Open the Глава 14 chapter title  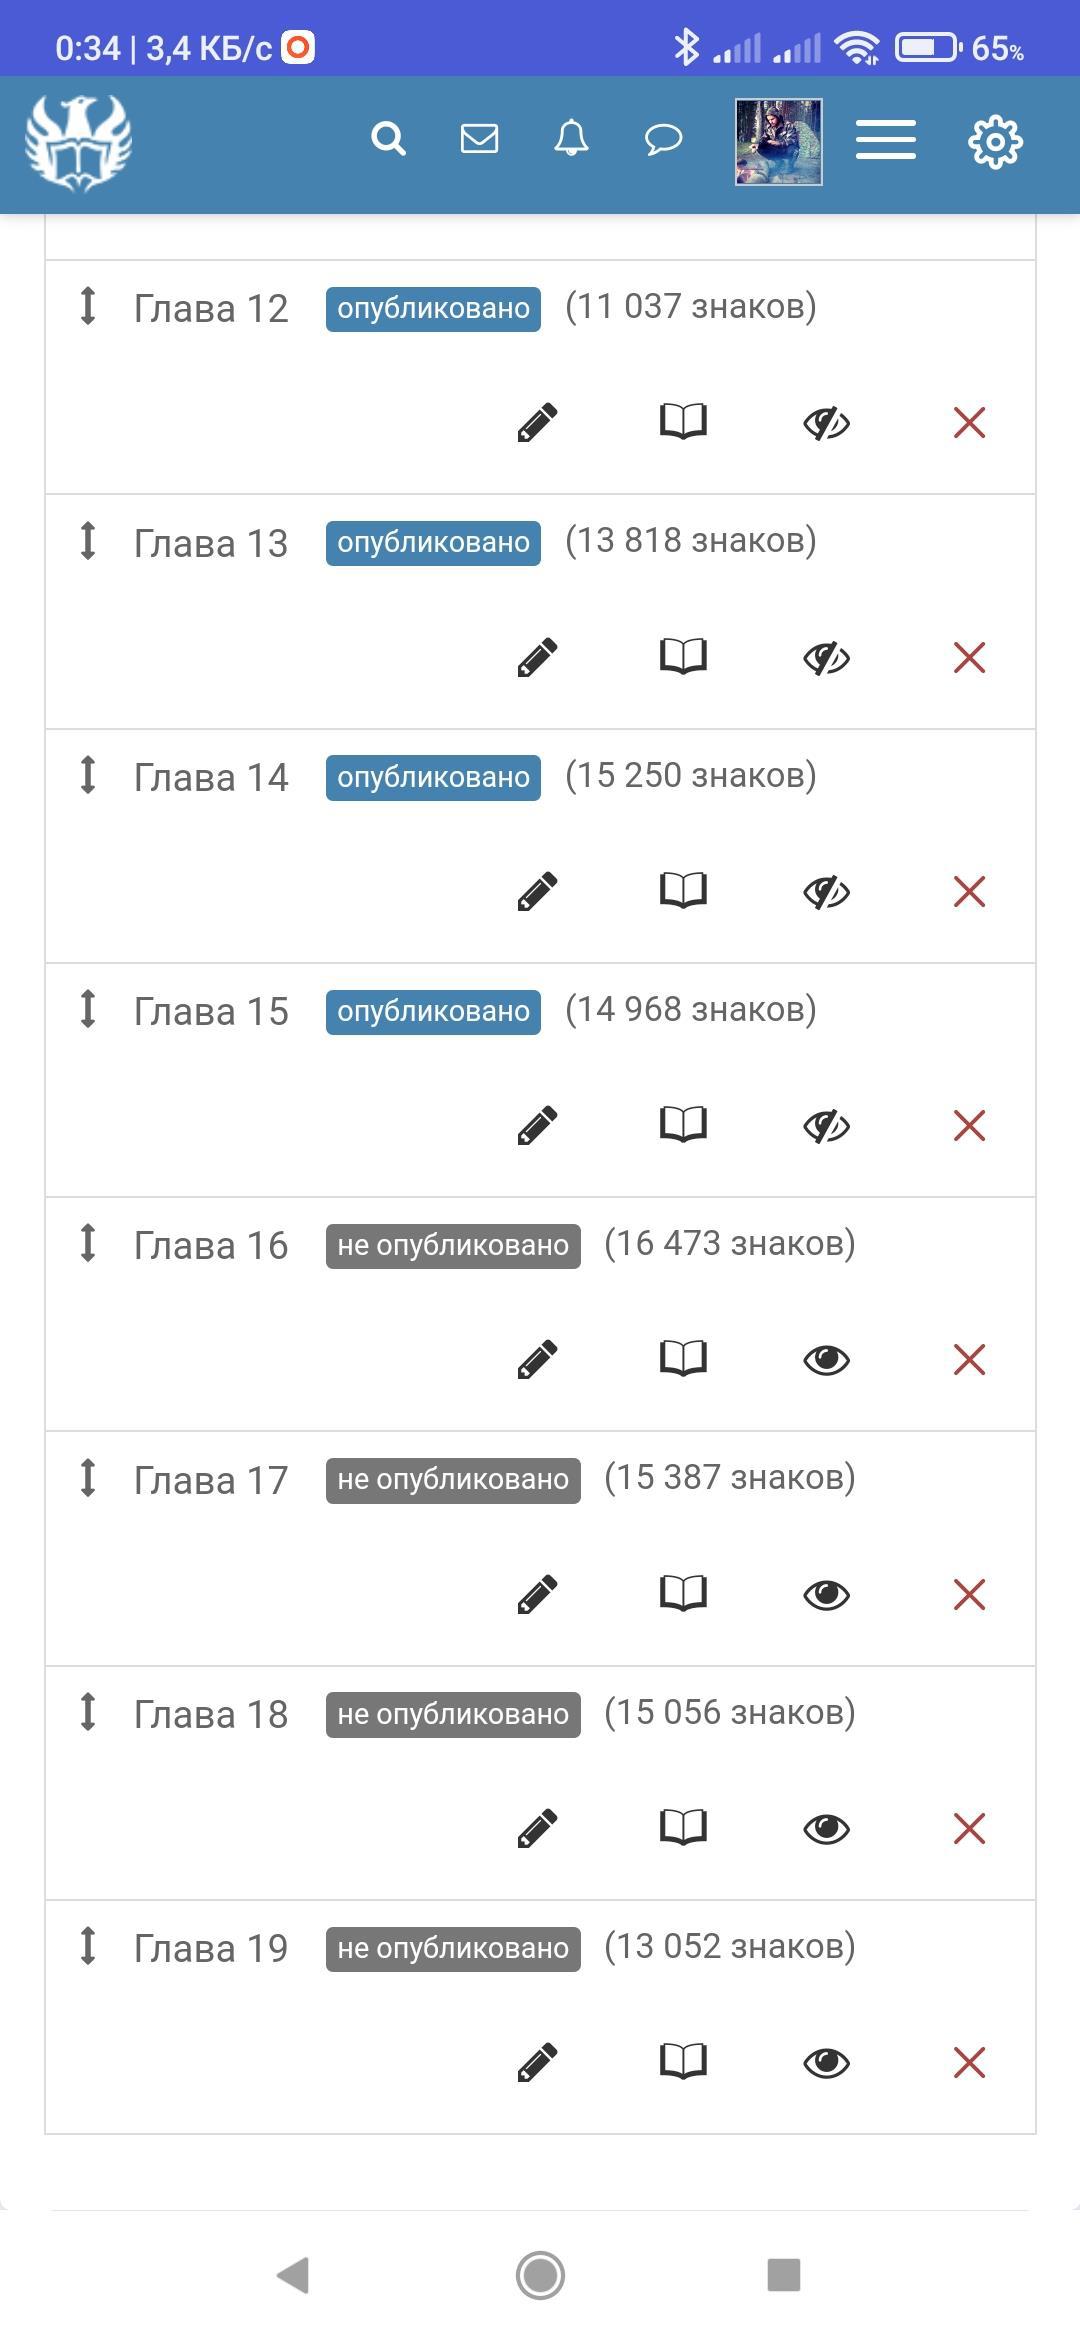(x=211, y=778)
